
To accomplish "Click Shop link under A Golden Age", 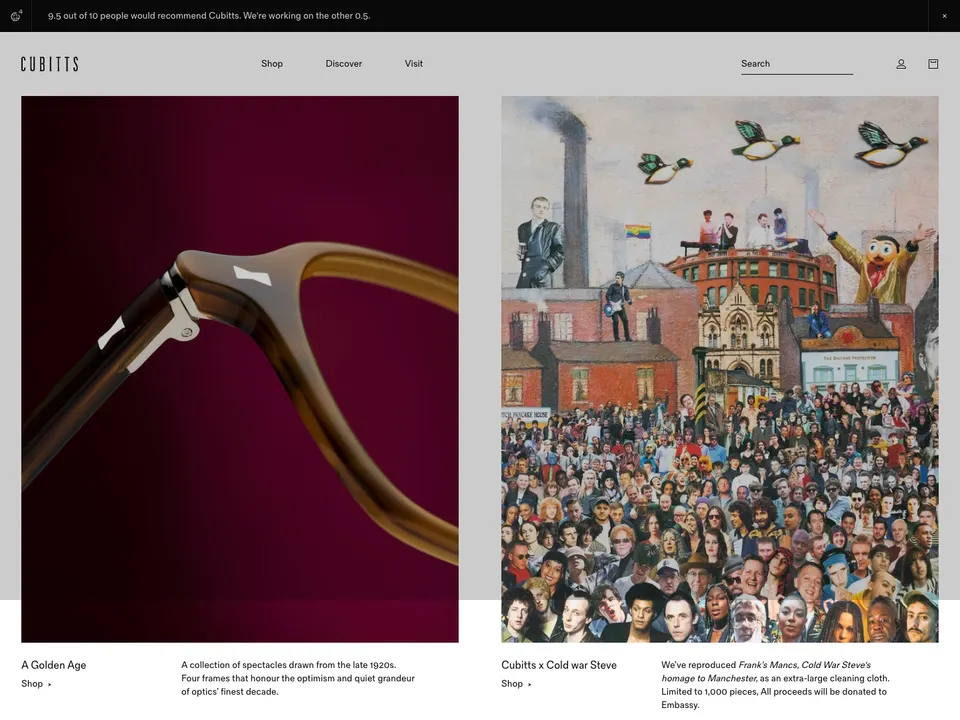I will click(36, 684).
